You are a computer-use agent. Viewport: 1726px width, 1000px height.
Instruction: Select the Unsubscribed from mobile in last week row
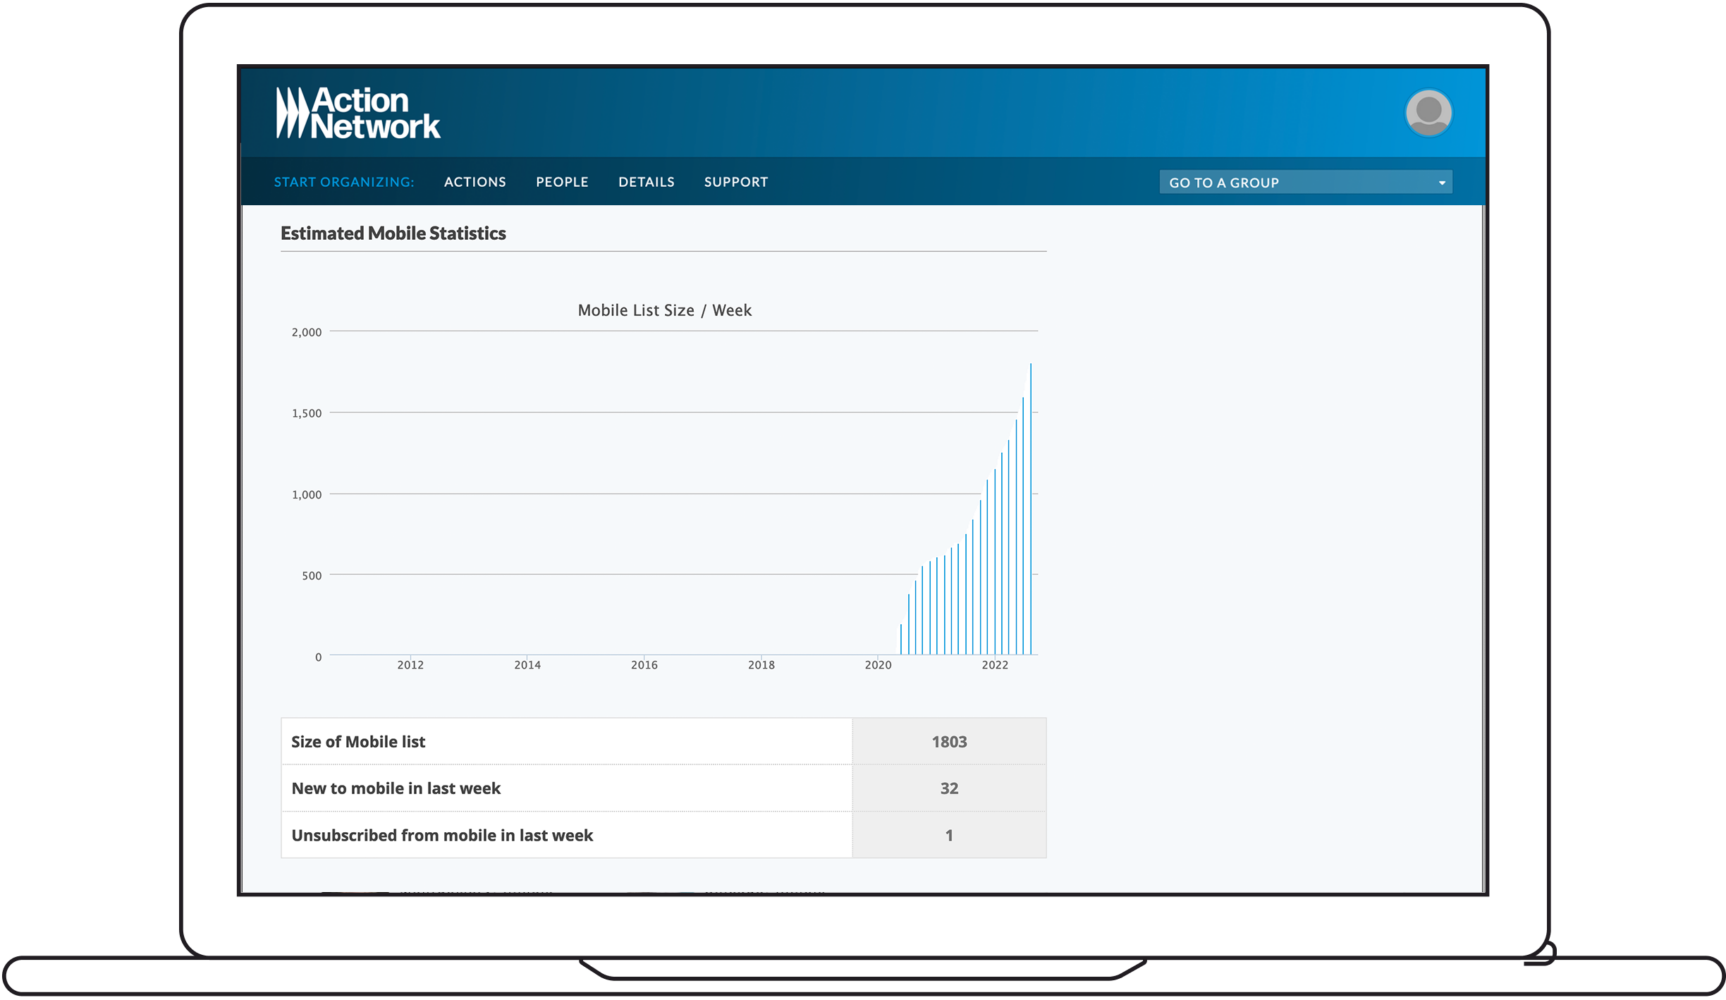pos(566,835)
